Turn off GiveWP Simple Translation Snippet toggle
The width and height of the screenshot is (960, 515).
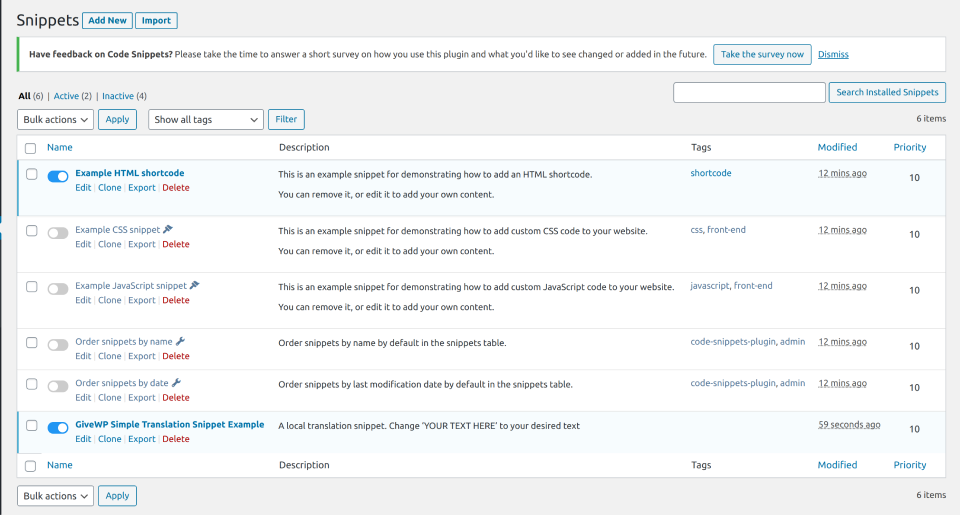coord(58,427)
